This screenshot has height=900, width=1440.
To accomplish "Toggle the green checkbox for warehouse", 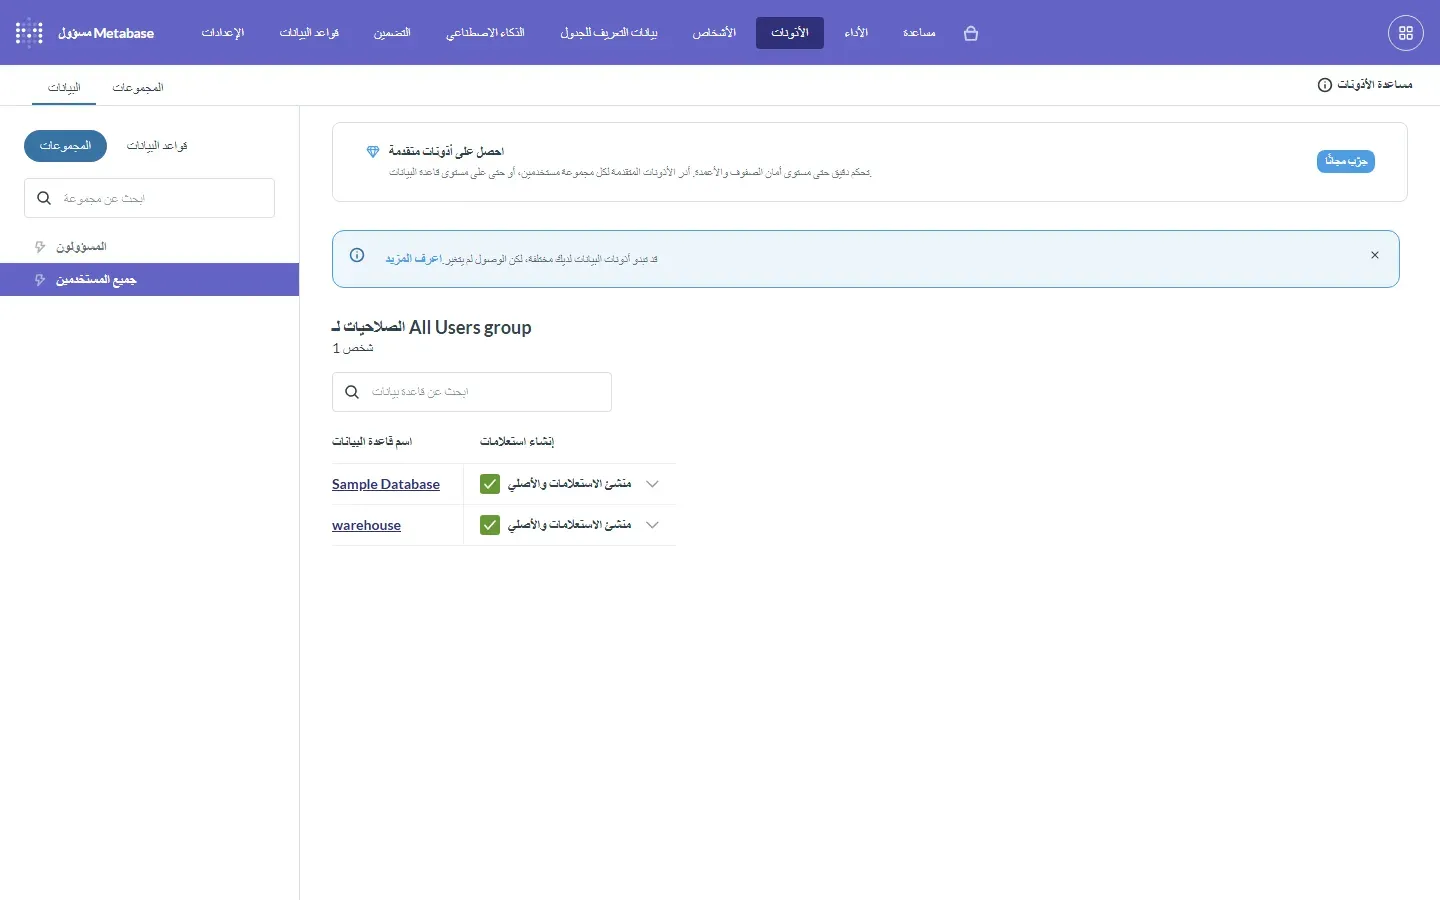I will pos(490,525).
